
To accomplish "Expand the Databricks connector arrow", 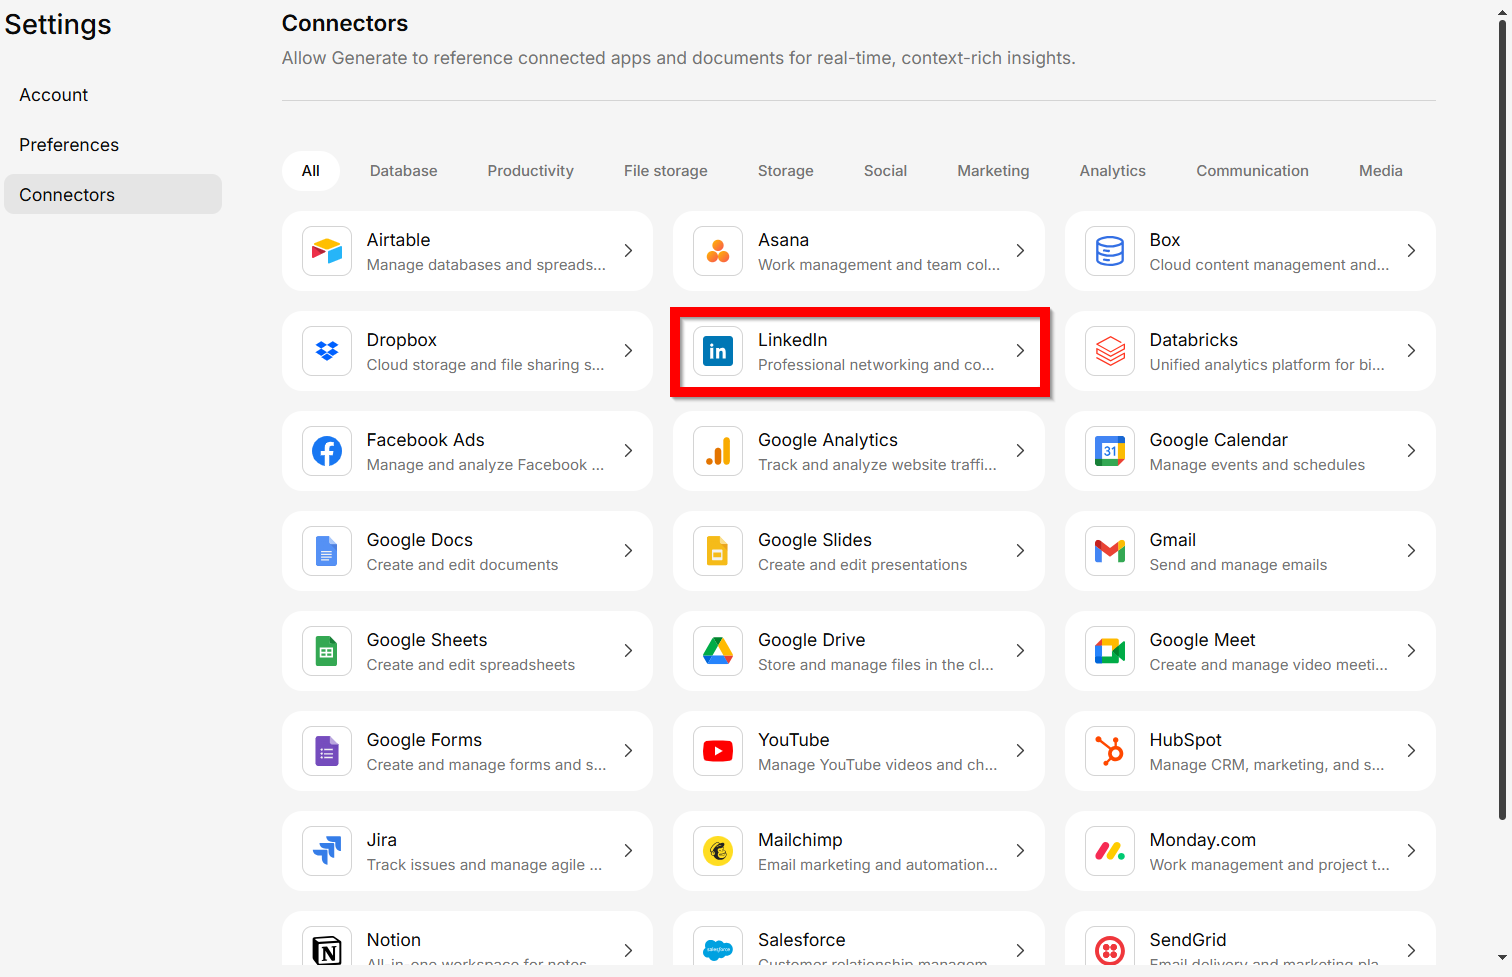I will coord(1411,351).
